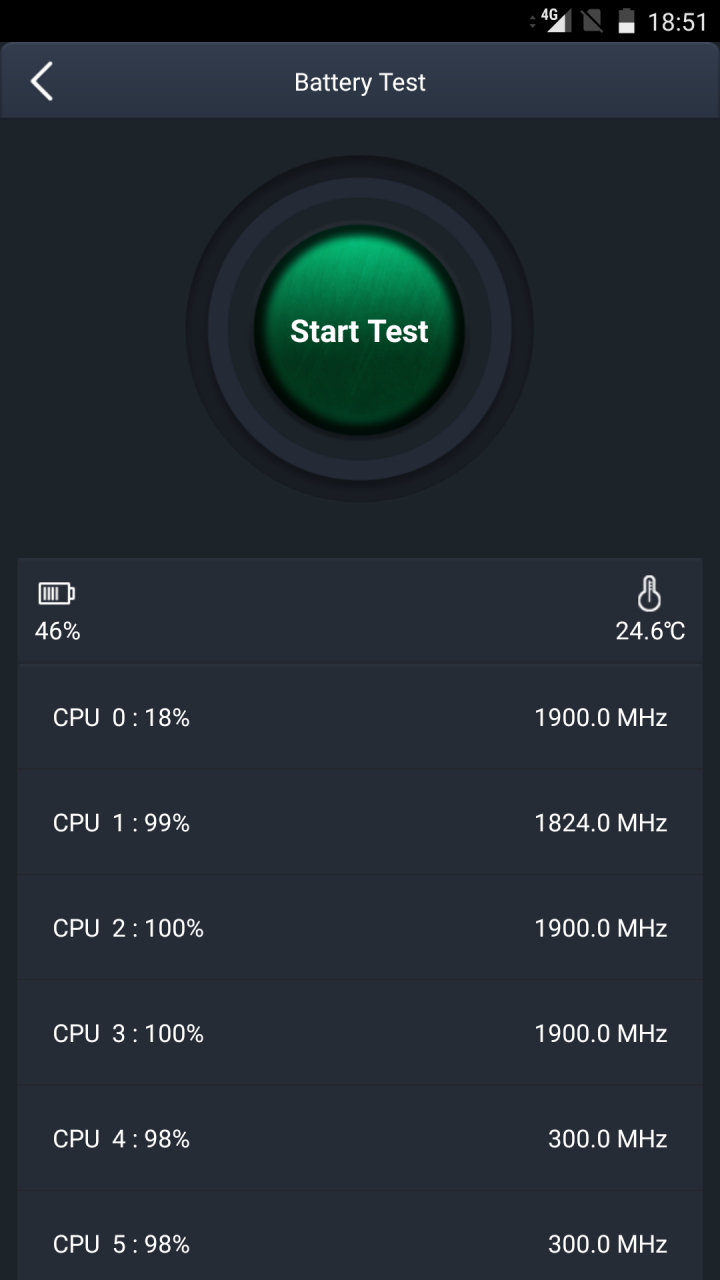Select the CPU 1 : 99% row
720x1280 pixels.
coord(360,823)
